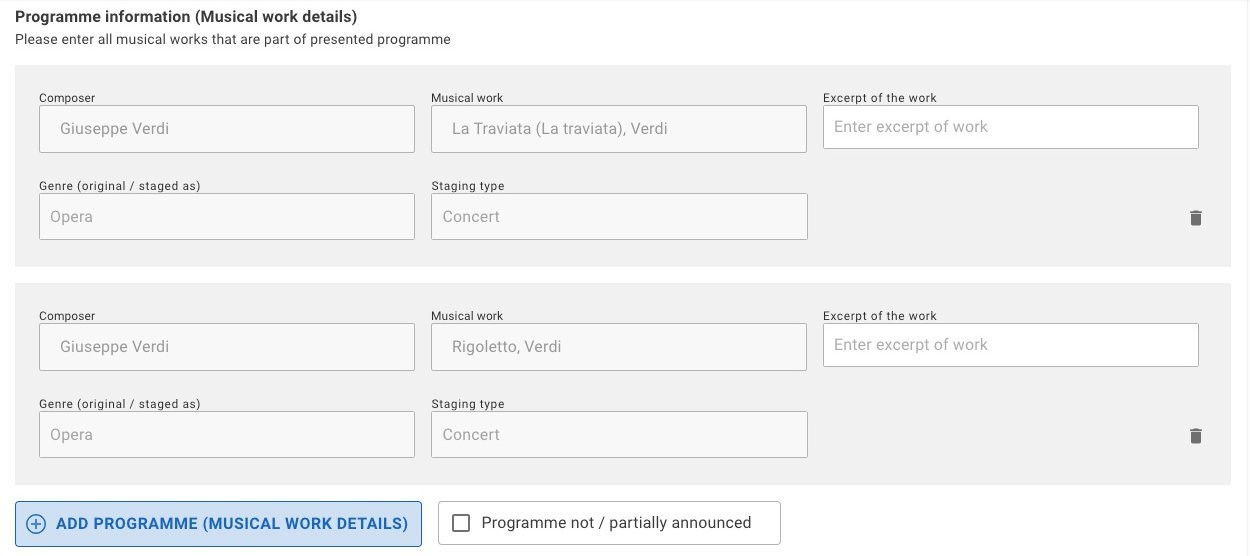Focus excerpt field in La Traviata entry

(1011, 127)
